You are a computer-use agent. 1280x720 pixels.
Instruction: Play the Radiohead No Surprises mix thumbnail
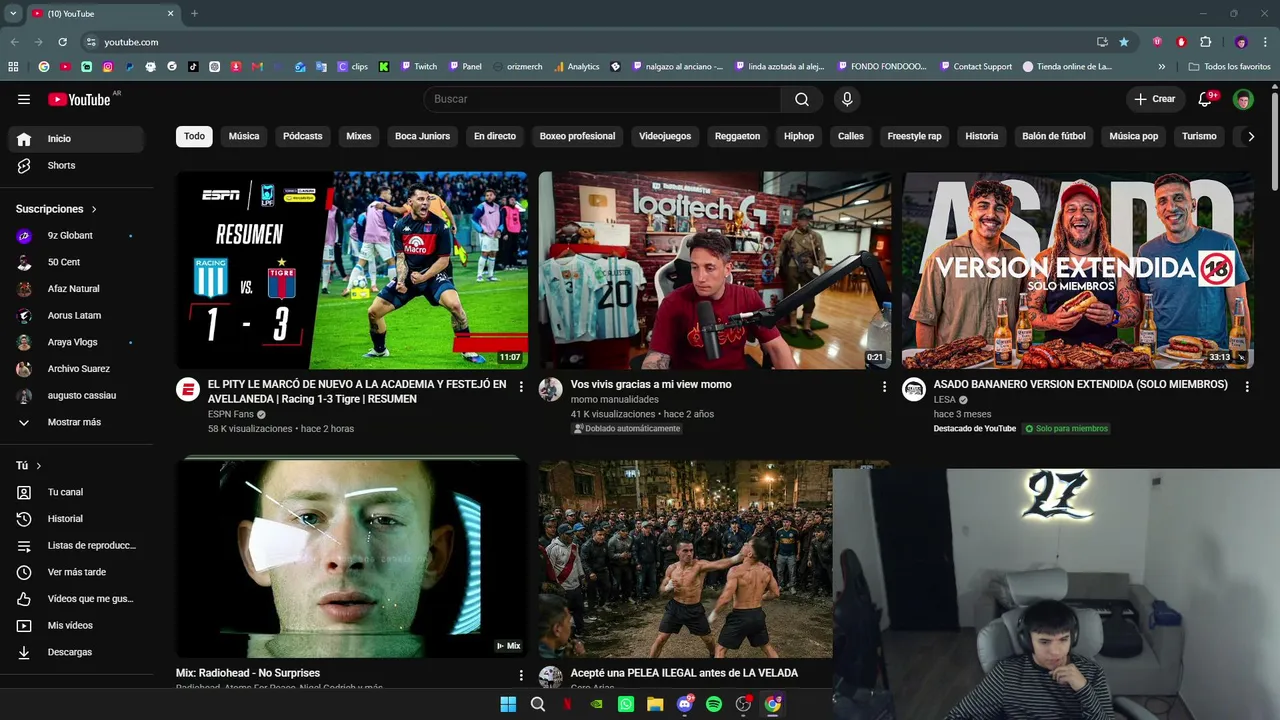tap(352, 558)
